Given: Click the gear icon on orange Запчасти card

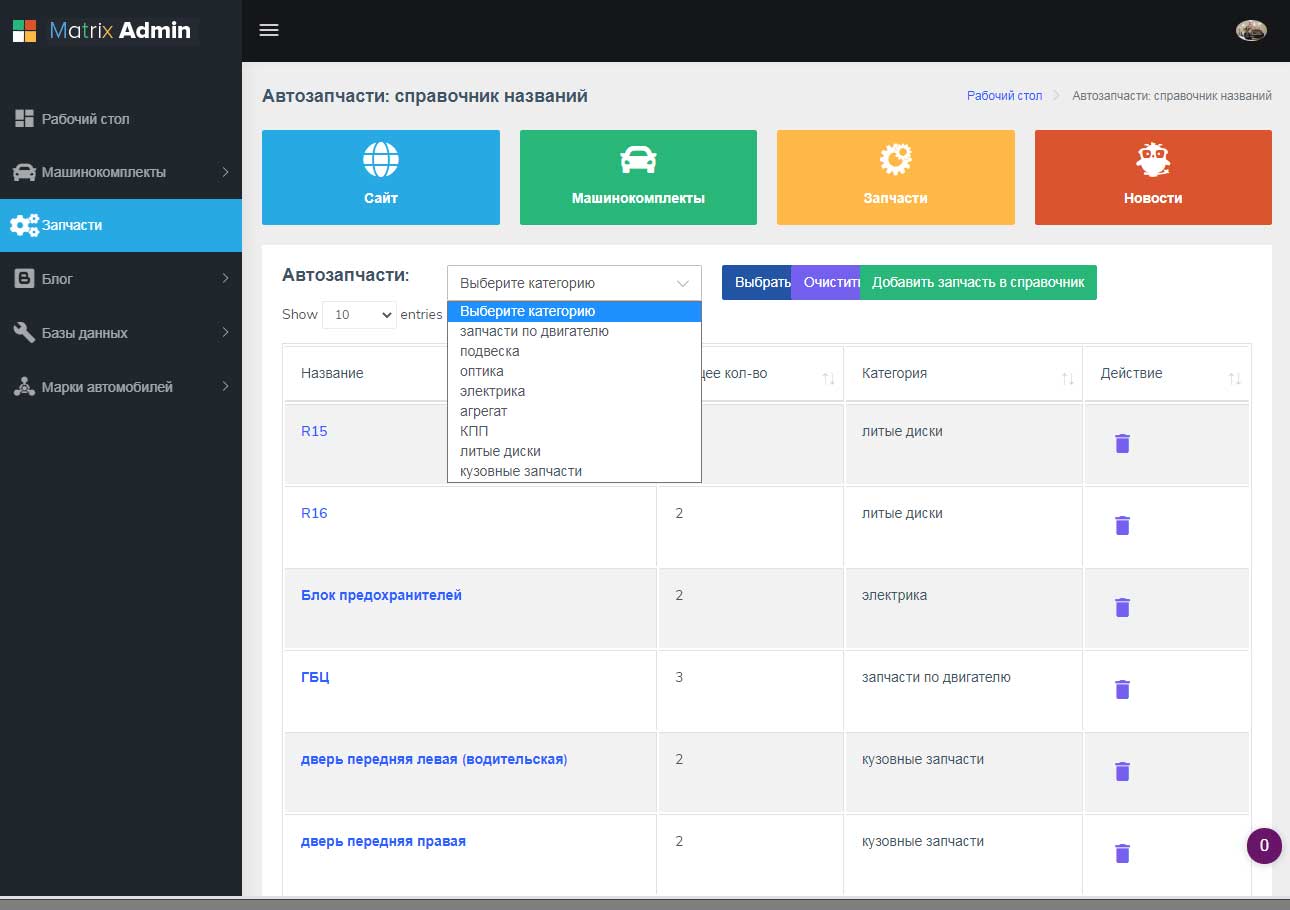Looking at the screenshot, I should point(896,158).
